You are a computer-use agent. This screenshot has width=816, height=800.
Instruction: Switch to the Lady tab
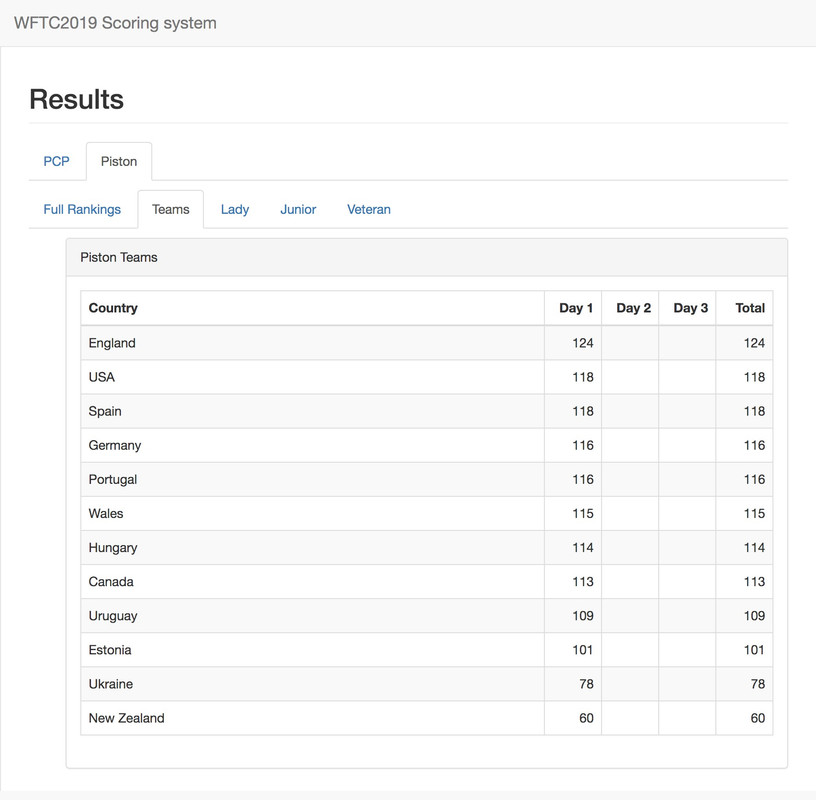point(235,209)
